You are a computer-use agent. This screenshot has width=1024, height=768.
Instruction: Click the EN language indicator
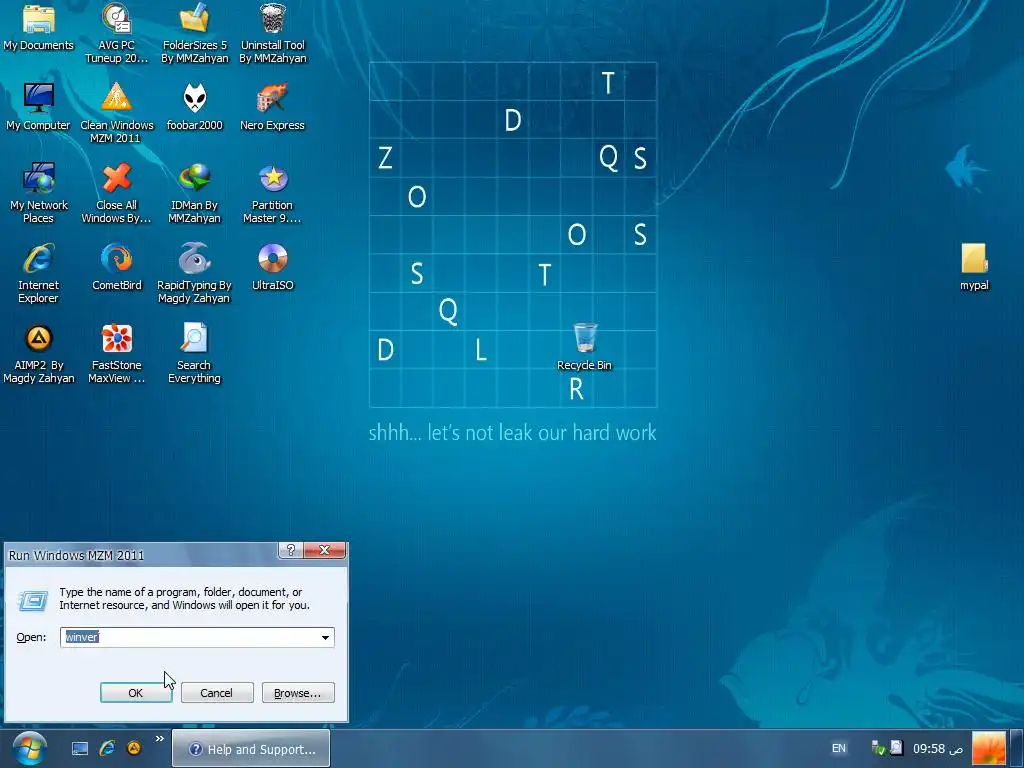(839, 748)
